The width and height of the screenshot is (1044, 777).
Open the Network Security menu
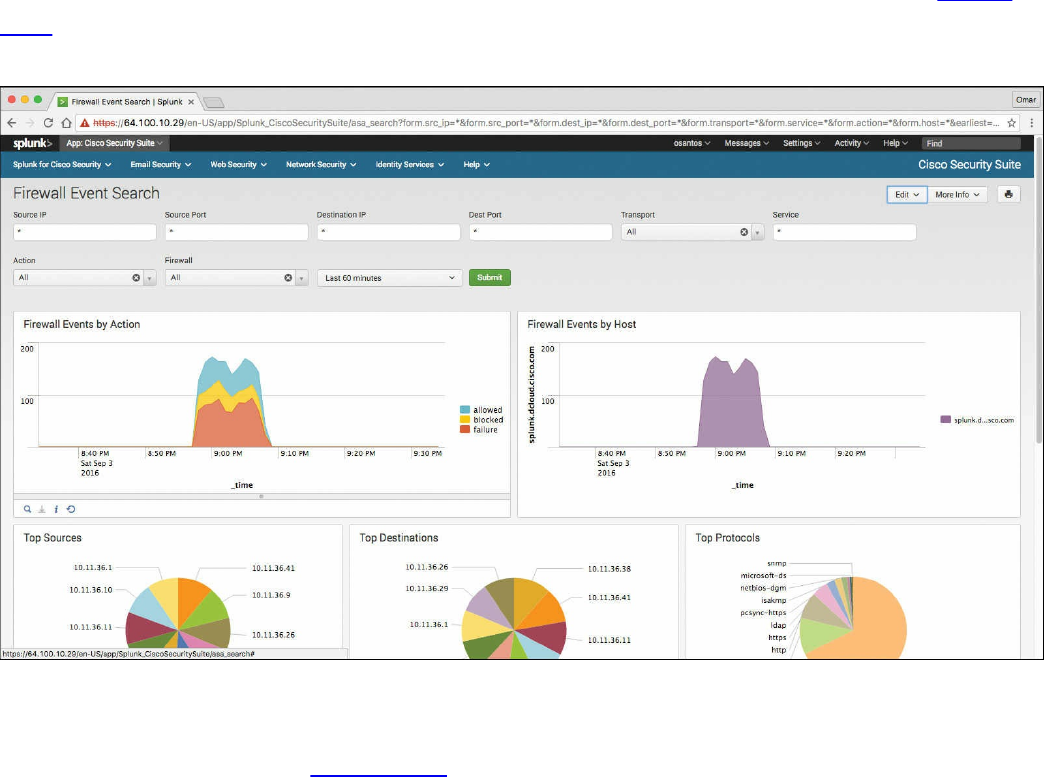[x=321, y=164]
